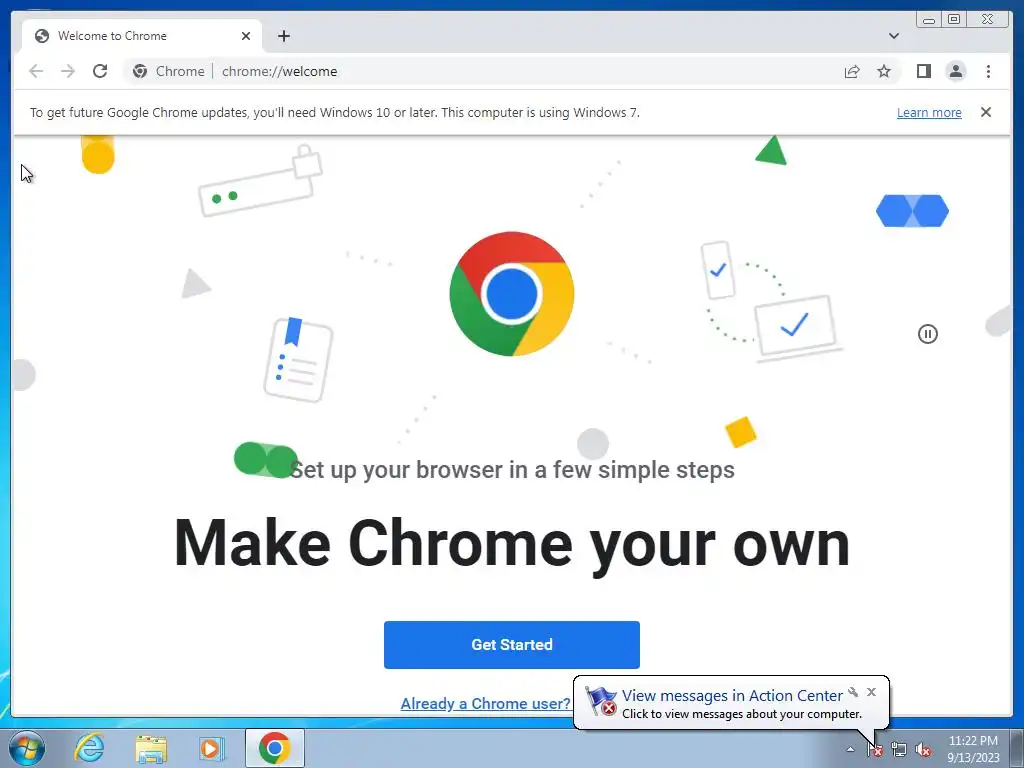Pause the welcome page animation
Viewport: 1024px width, 768px height.
point(927,334)
